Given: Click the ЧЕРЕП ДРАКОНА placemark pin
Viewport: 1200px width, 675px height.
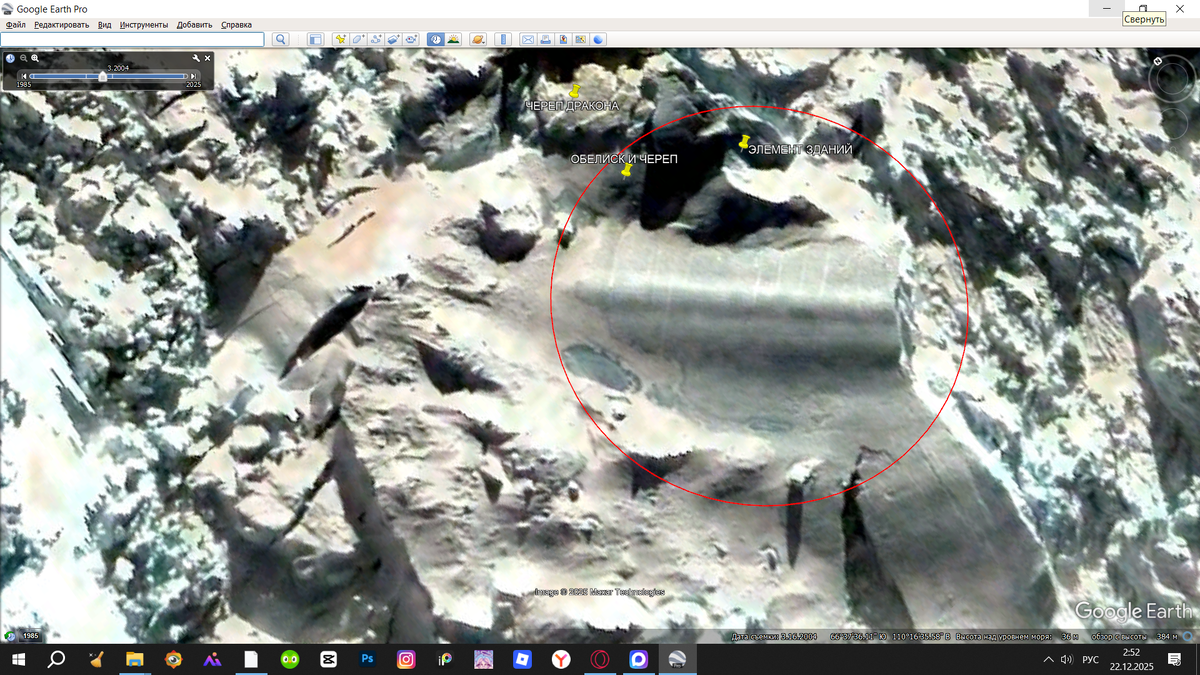Looking at the screenshot, I should [575, 92].
